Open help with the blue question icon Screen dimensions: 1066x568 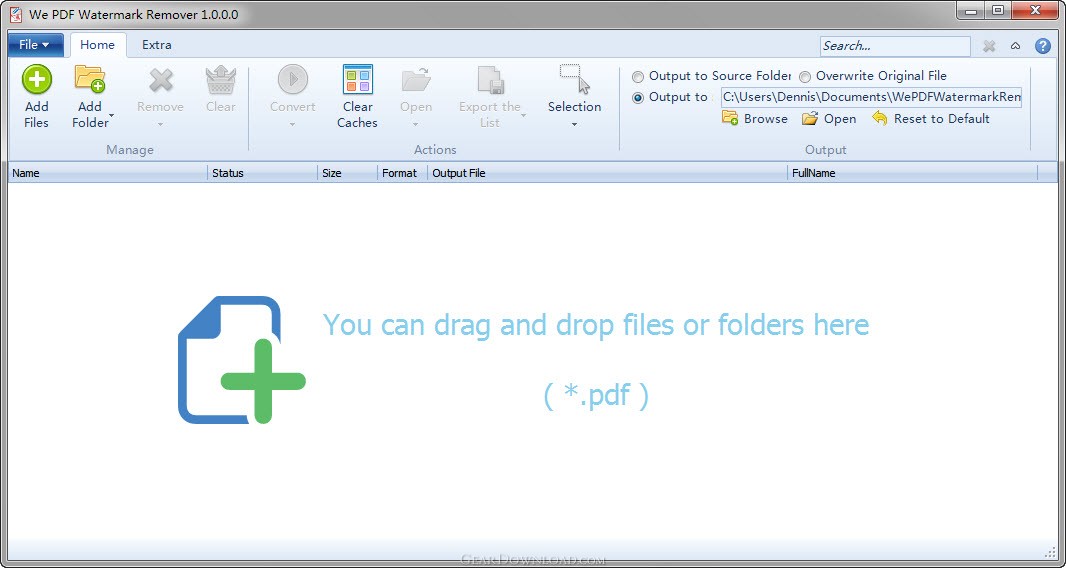(x=1043, y=46)
